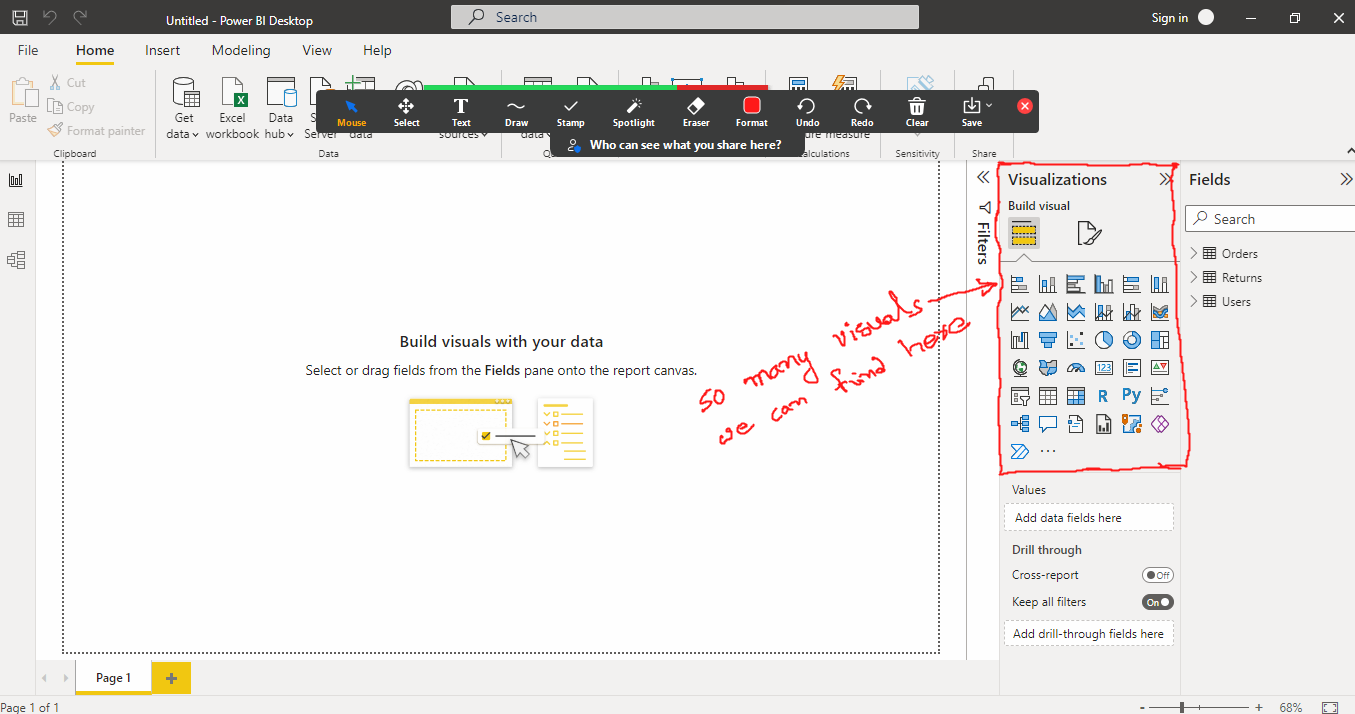The width and height of the screenshot is (1355, 714).
Task: Expand the Filters pane
Action: click(982, 177)
